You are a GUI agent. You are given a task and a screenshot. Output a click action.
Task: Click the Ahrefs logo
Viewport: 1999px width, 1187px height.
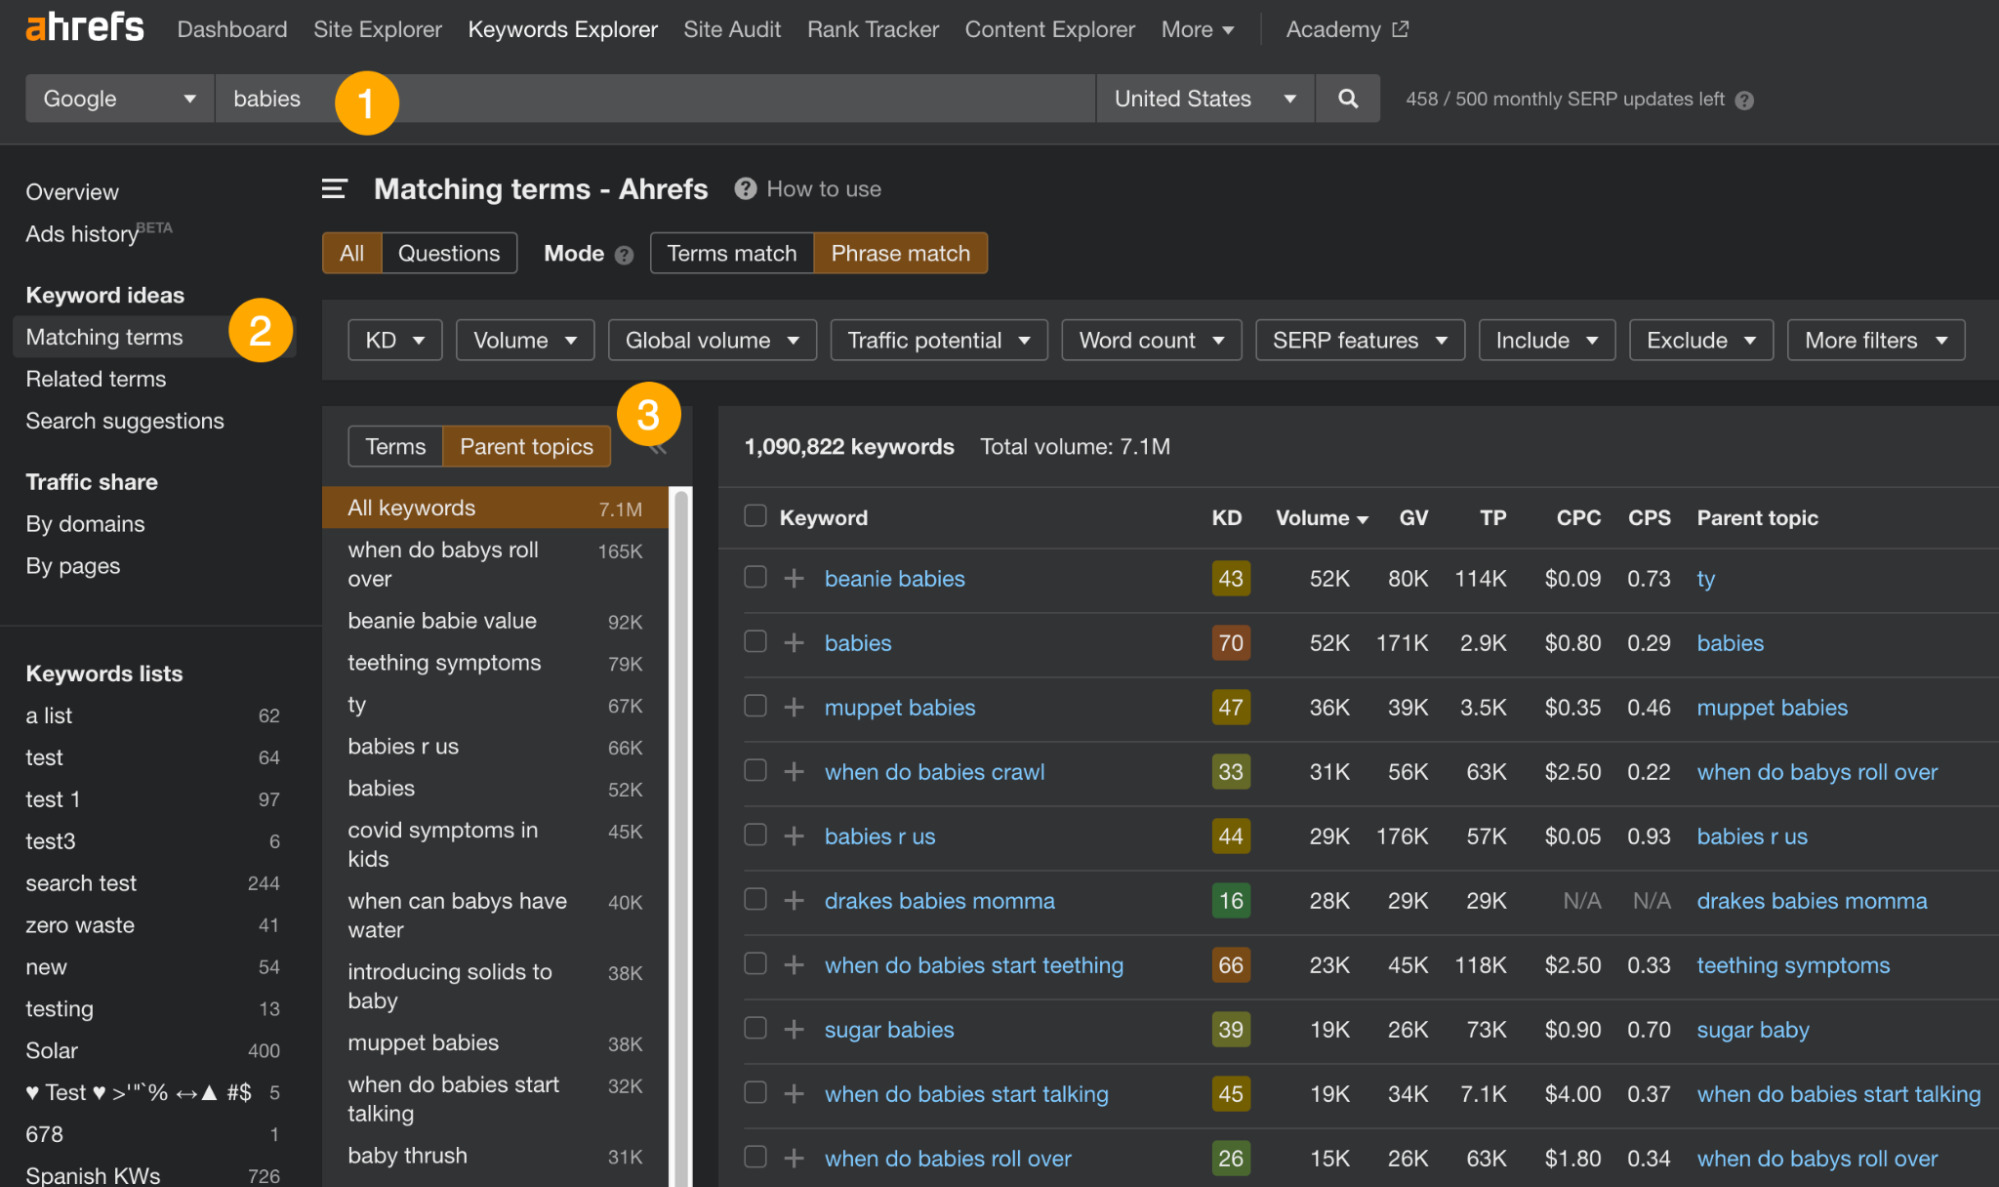85,28
